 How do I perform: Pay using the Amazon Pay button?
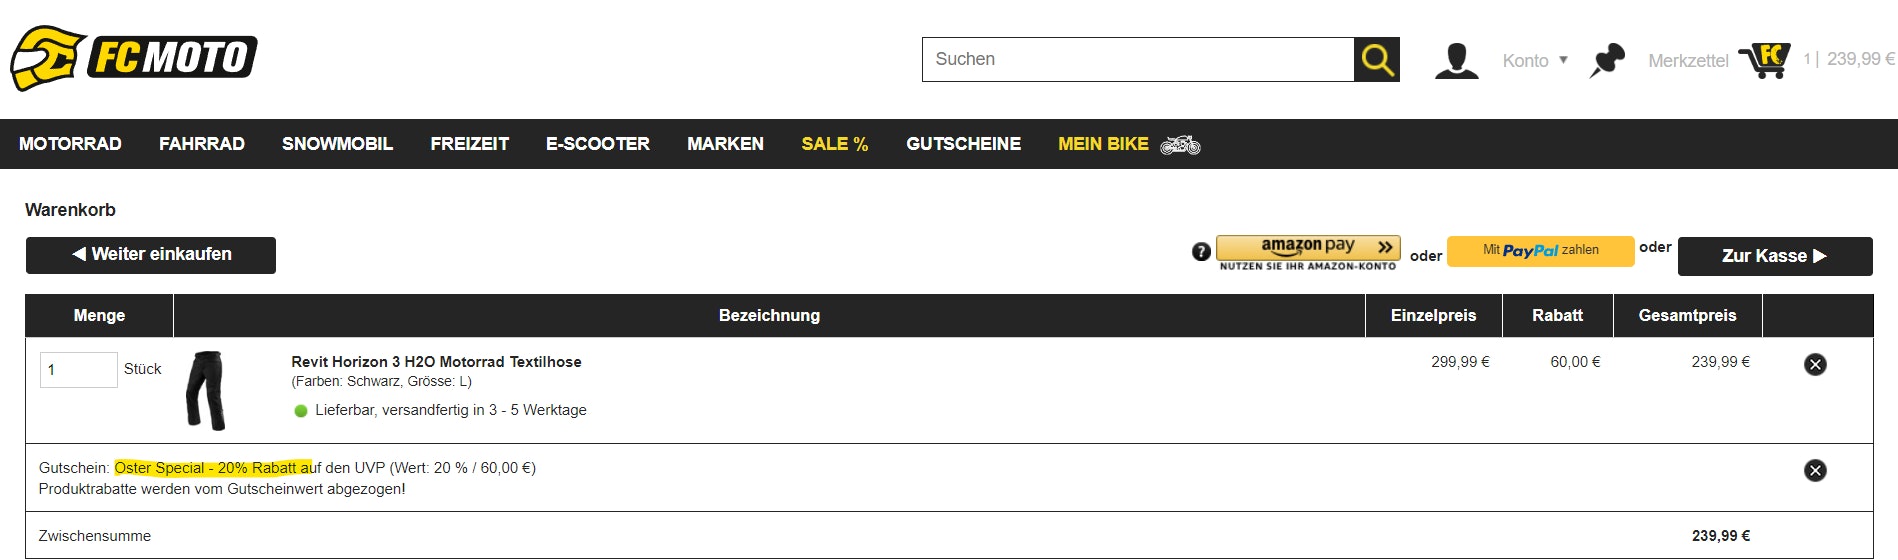point(1307,248)
